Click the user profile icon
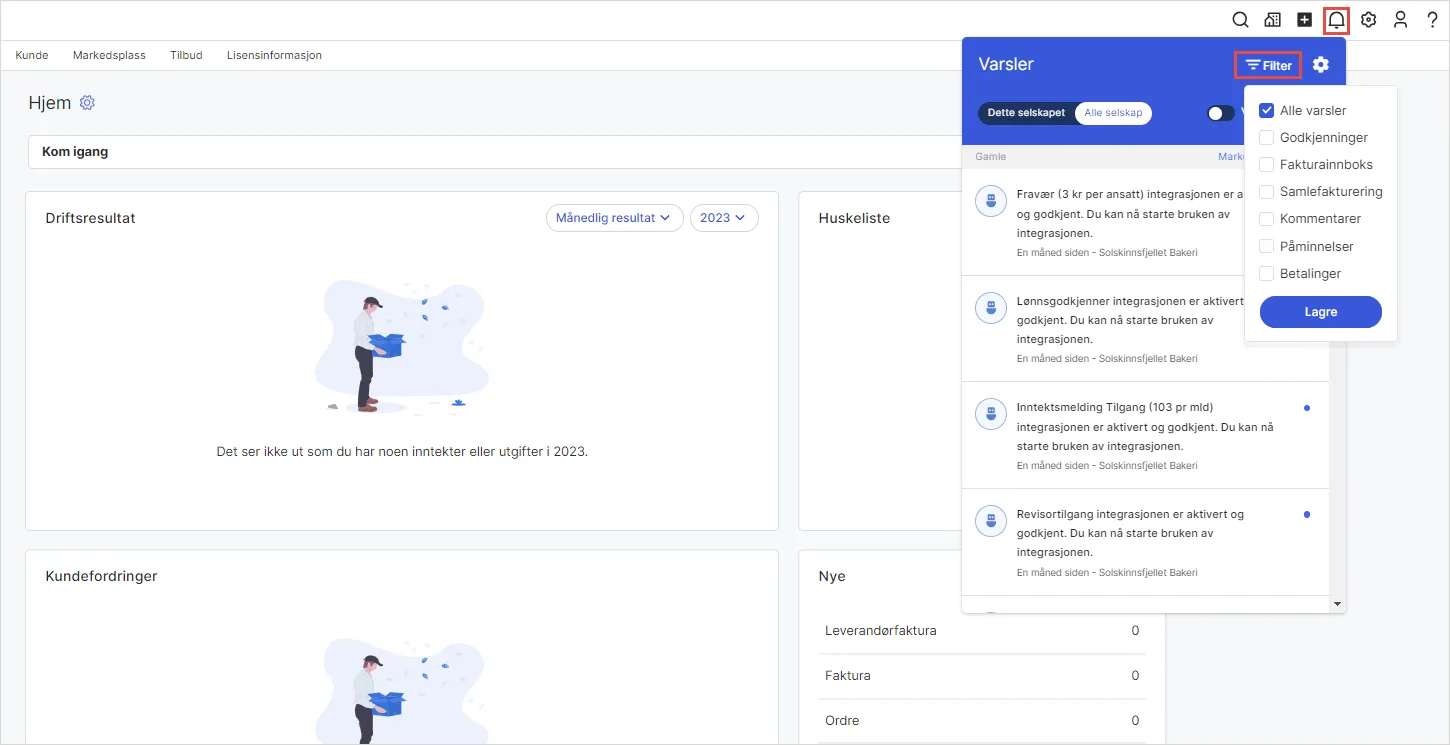The height and width of the screenshot is (745, 1450). [x=1401, y=19]
